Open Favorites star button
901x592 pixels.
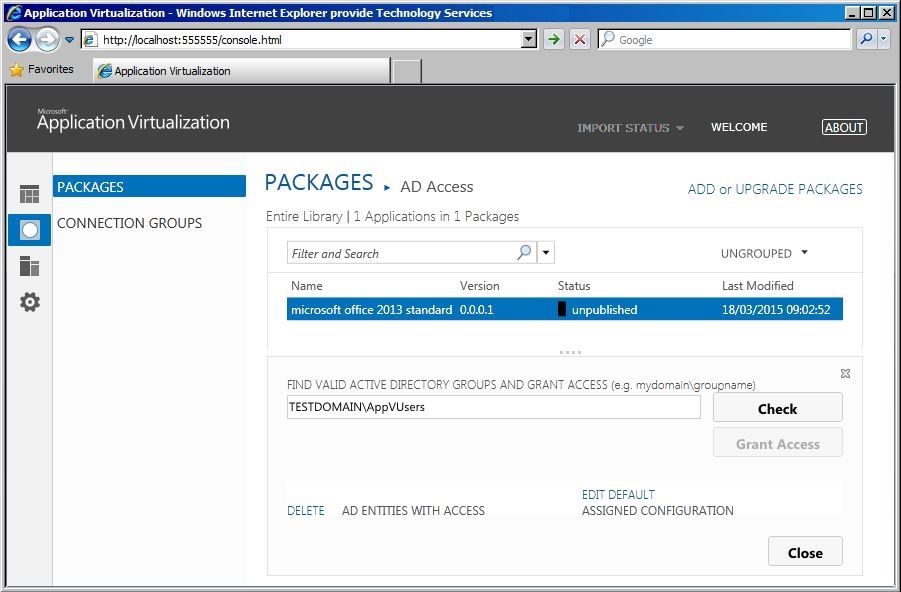coord(41,70)
